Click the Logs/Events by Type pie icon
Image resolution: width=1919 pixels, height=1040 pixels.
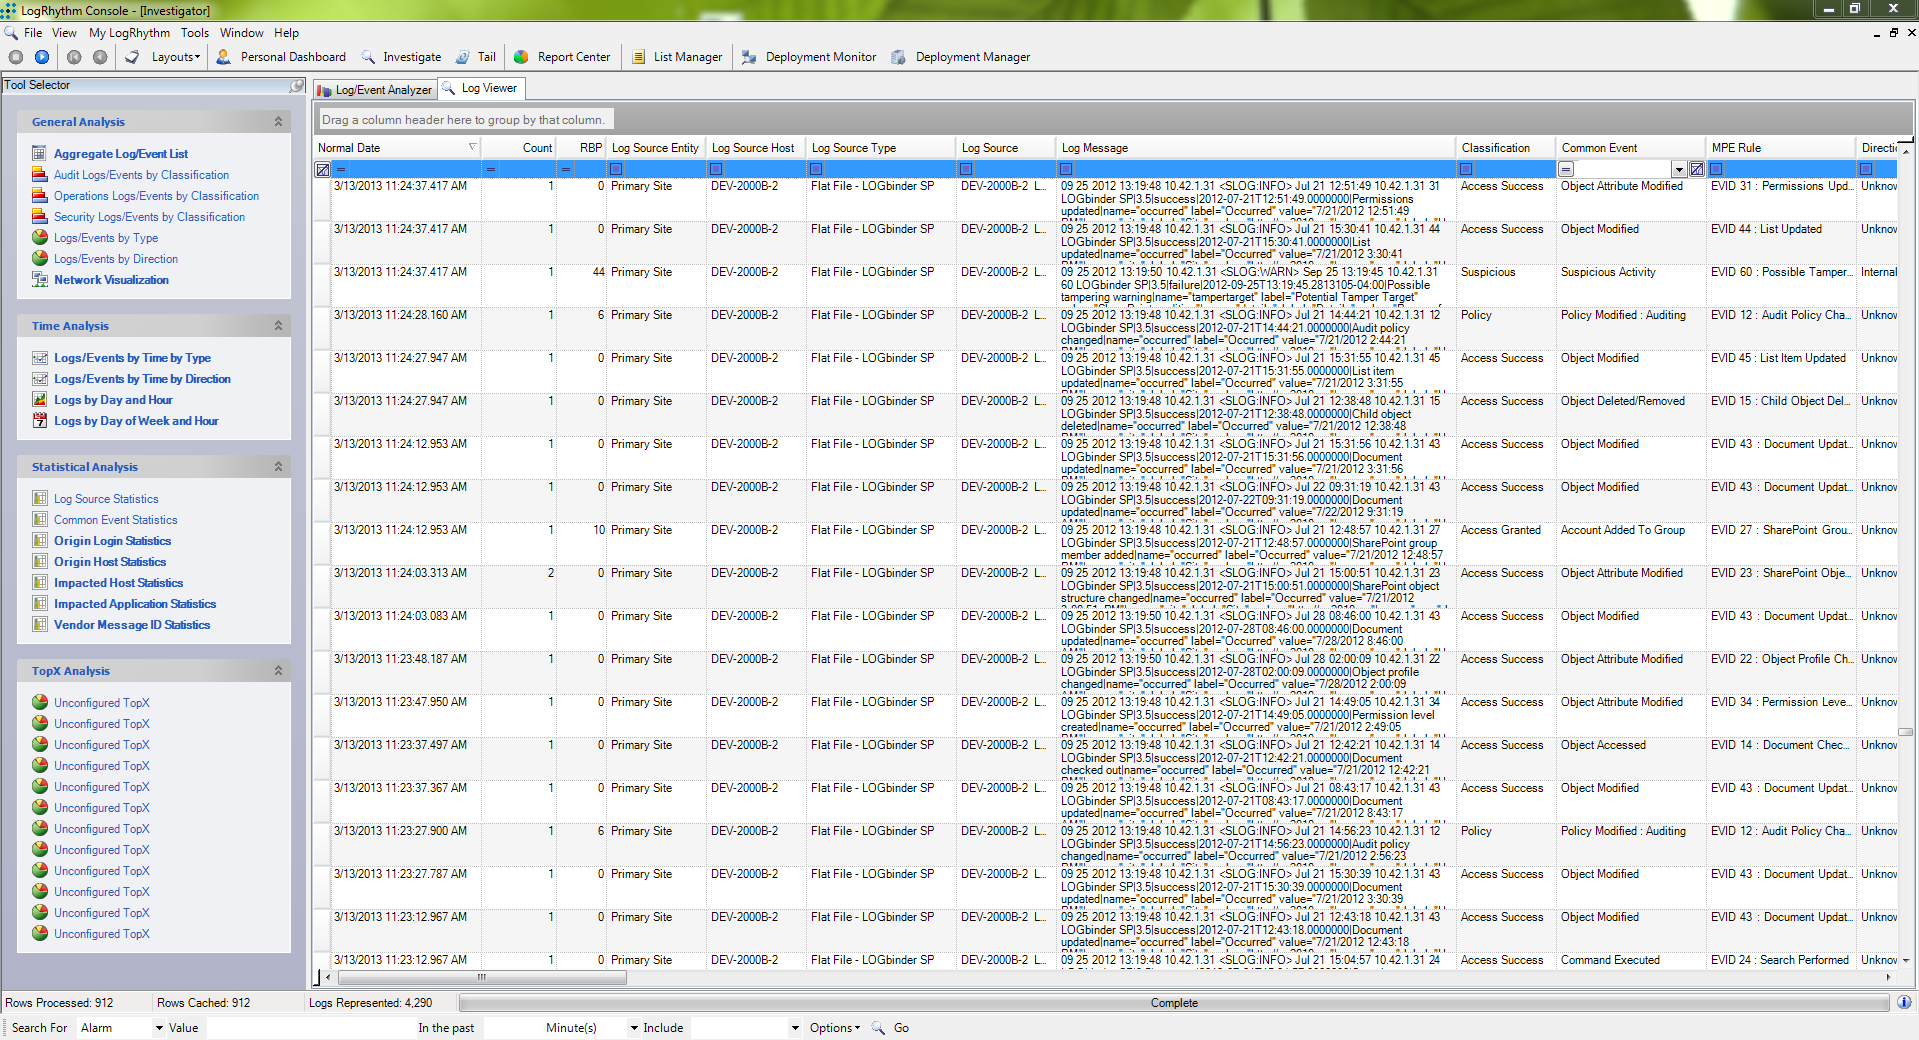coord(39,237)
